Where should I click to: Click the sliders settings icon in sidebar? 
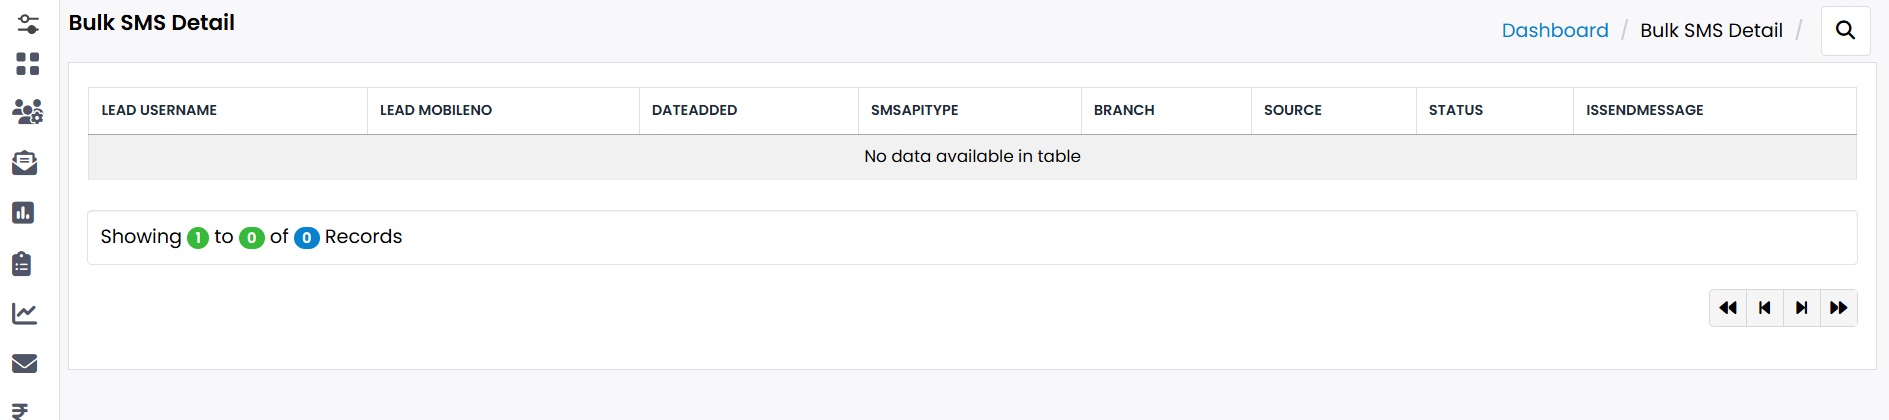point(28,24)
